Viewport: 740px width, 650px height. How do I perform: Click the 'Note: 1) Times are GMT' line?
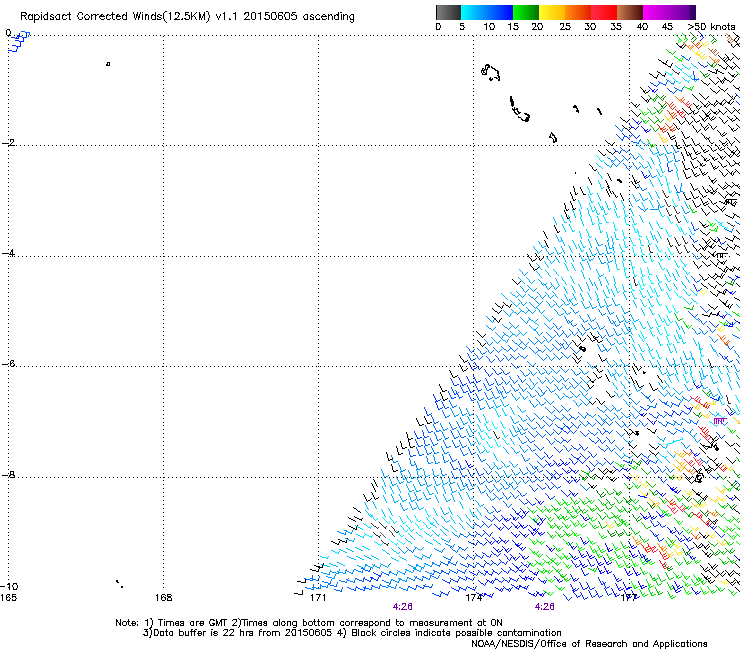tap(172, 623)
